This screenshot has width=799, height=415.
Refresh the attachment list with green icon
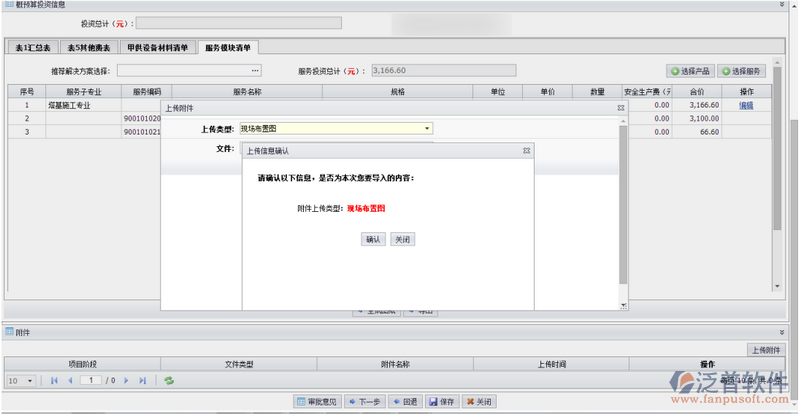pos(169,381)
